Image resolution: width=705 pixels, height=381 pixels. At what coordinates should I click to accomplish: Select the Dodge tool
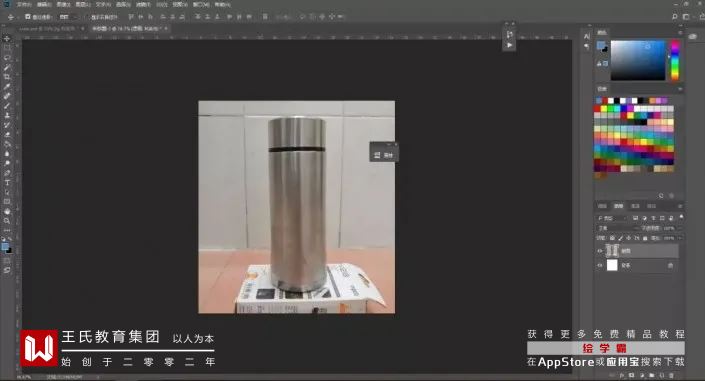[7, 163]
